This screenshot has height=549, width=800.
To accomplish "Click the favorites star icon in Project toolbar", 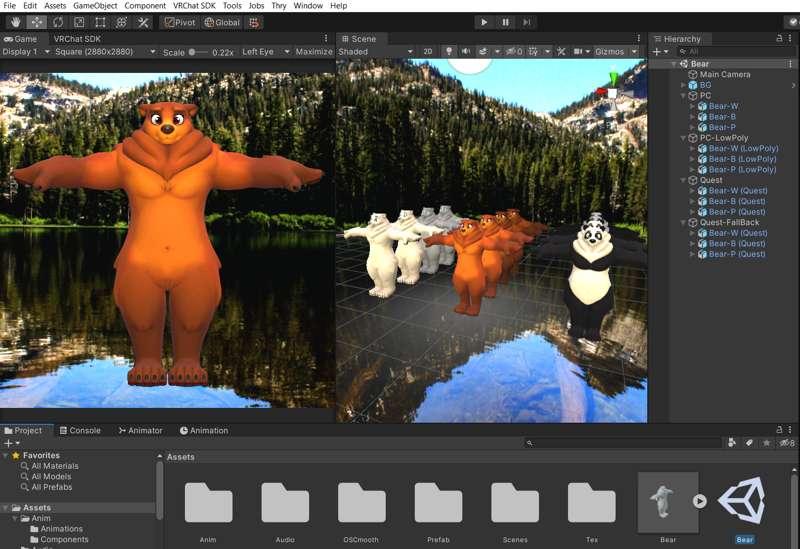I will click(766, 443).
